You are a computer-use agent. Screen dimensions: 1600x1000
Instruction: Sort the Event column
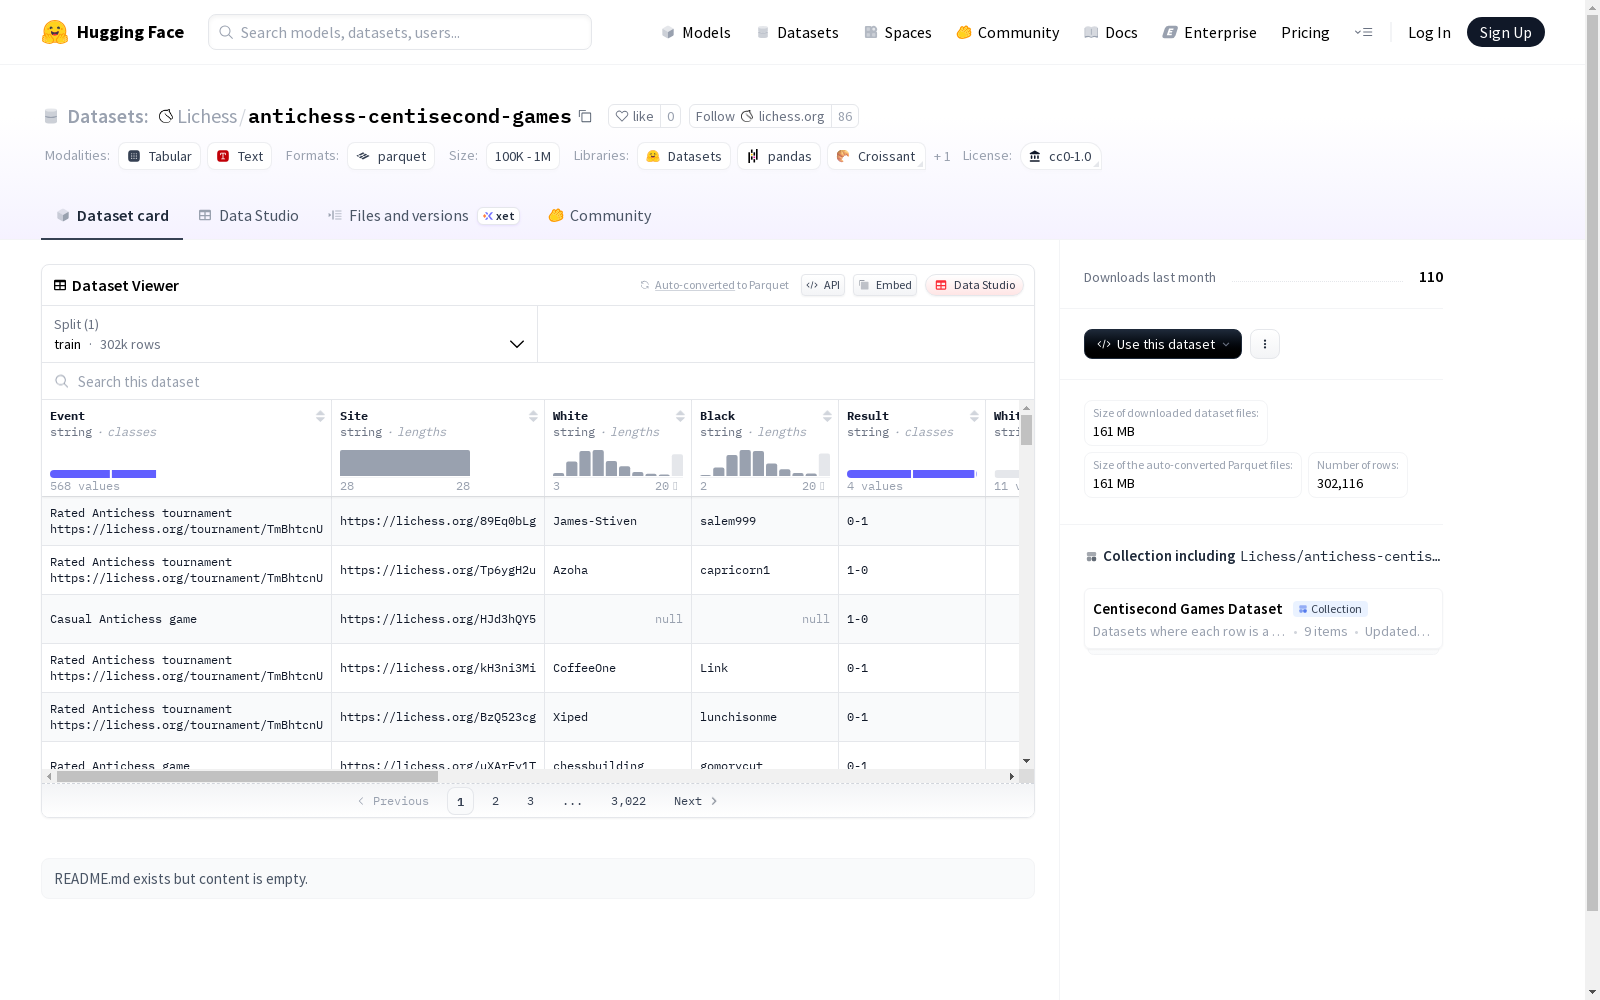[320, 416]
